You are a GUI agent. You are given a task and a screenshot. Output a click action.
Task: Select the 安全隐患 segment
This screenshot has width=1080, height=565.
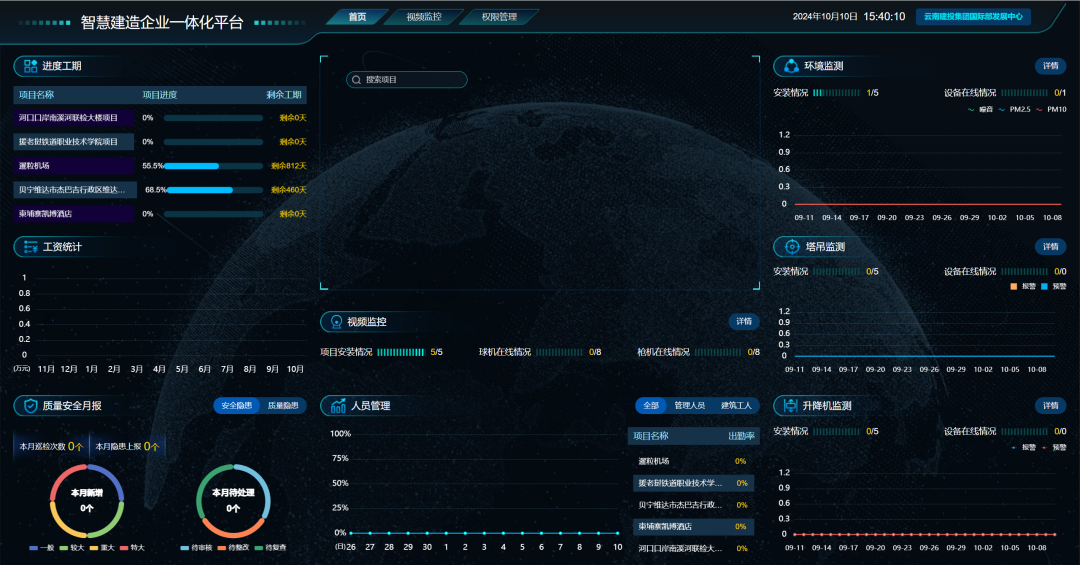pyautogui.click(x=236, y=406)
